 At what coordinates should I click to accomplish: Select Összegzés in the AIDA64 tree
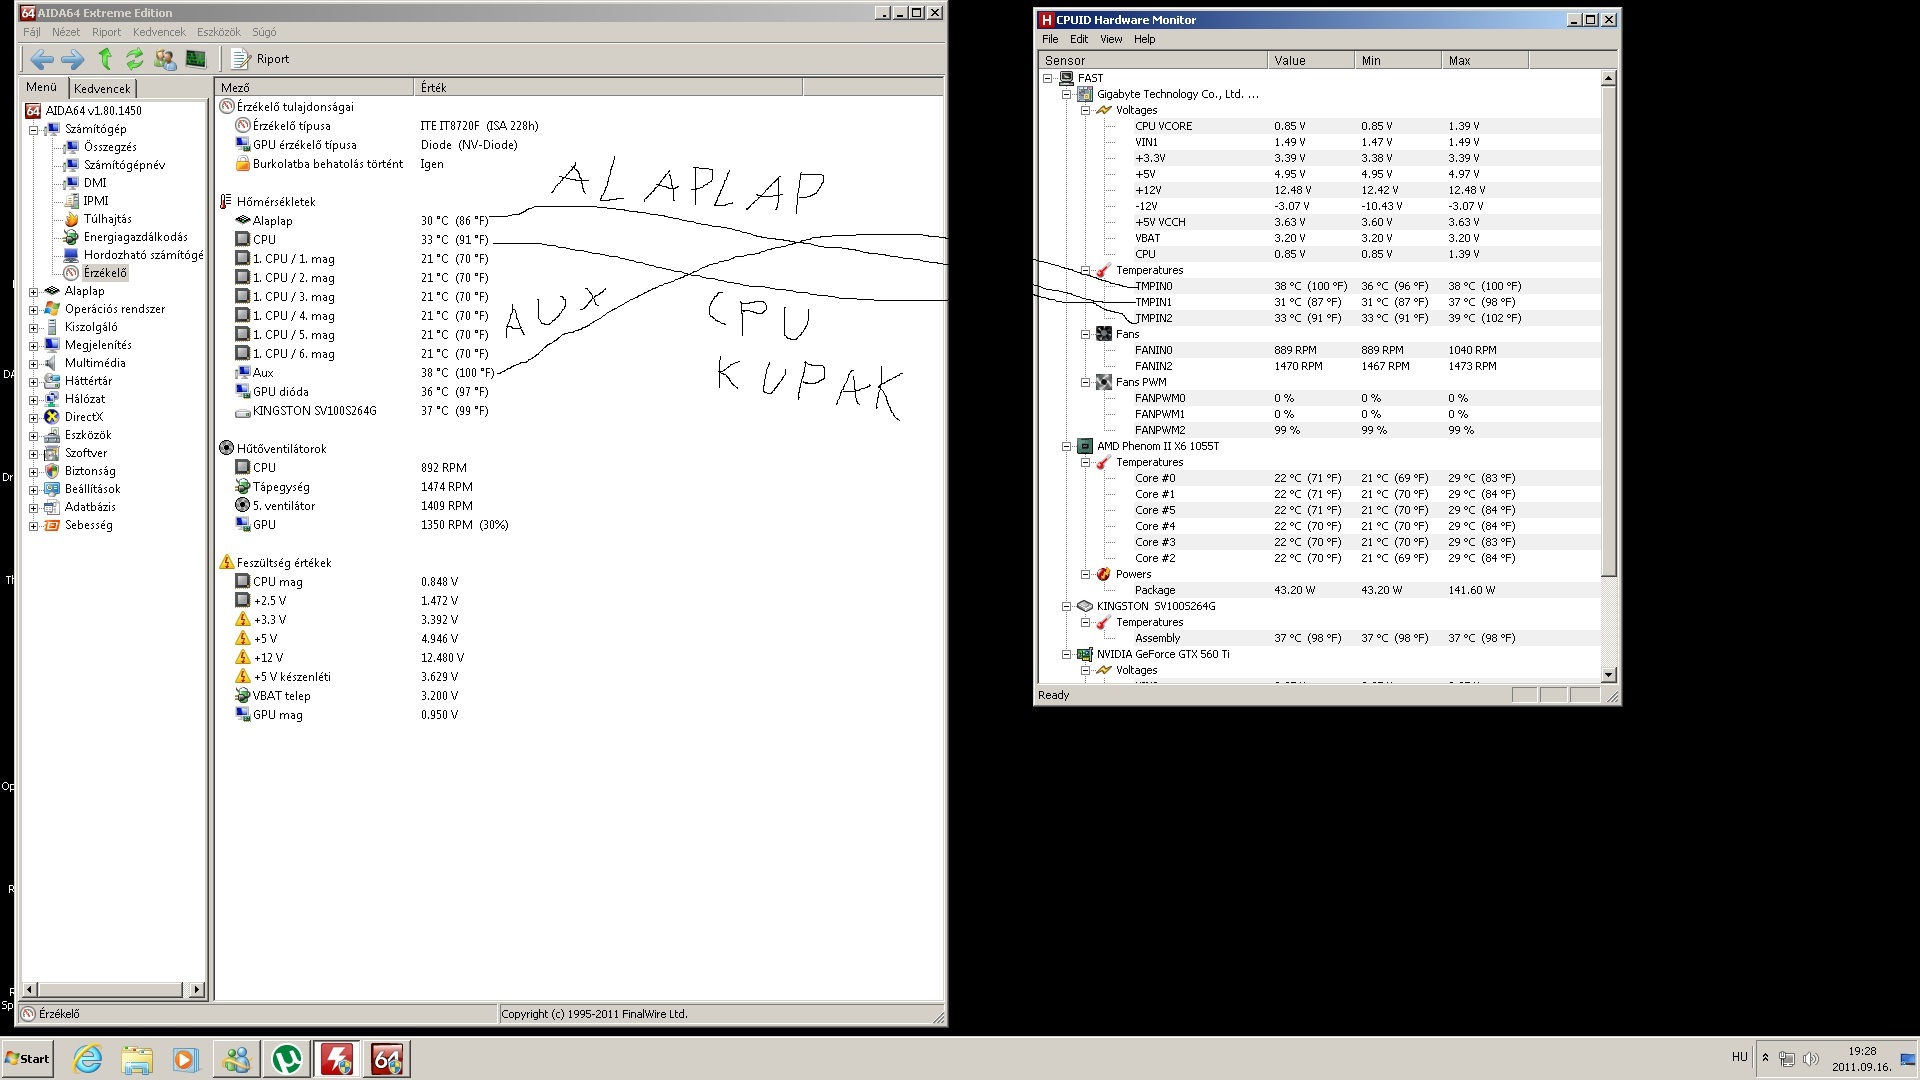click(110, 147)
